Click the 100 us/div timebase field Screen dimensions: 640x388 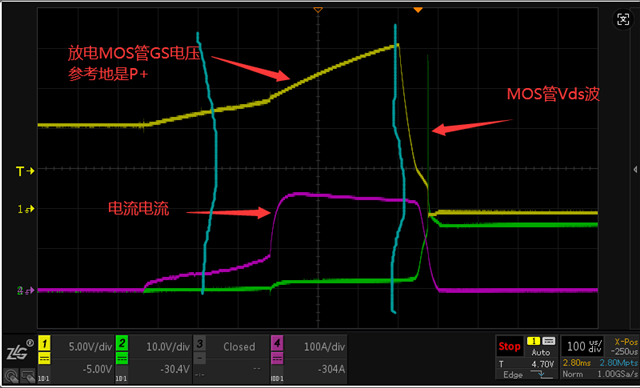click(584, 346)
